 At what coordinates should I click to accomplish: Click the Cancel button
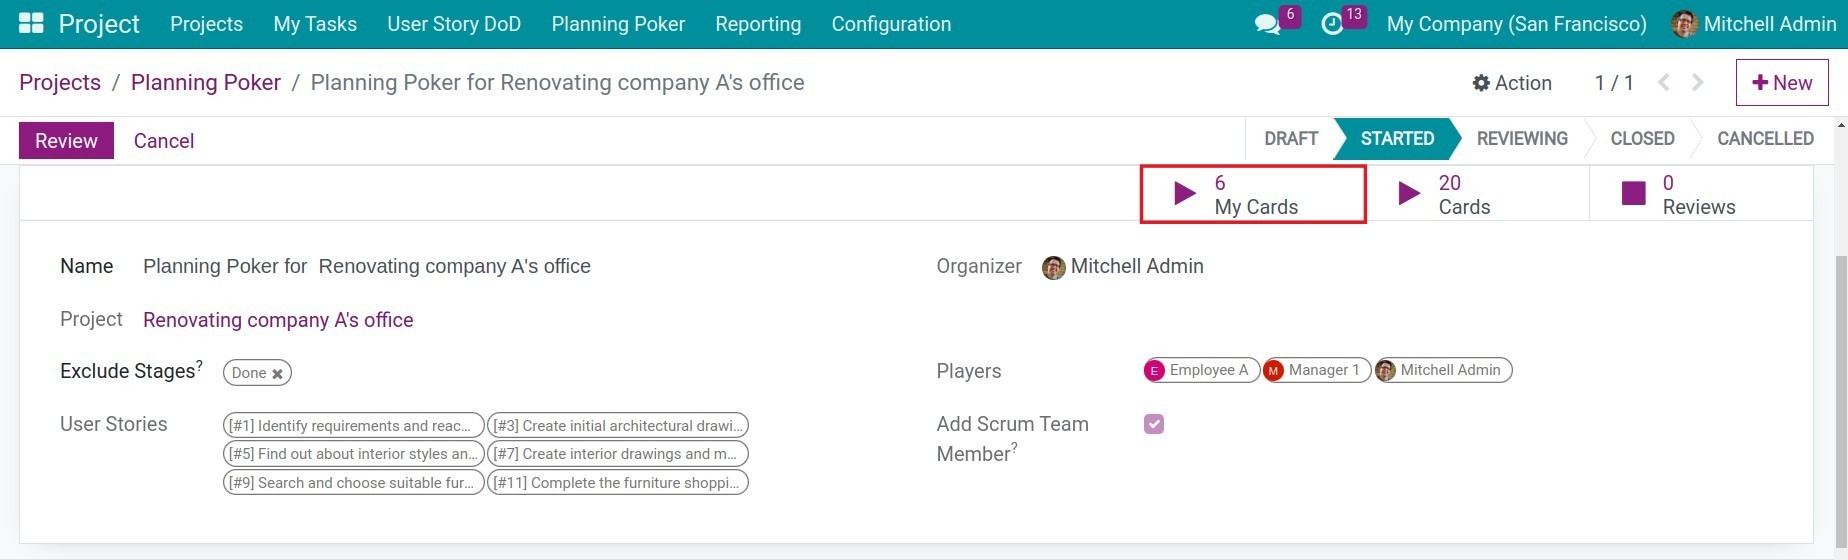pos(164,141)
